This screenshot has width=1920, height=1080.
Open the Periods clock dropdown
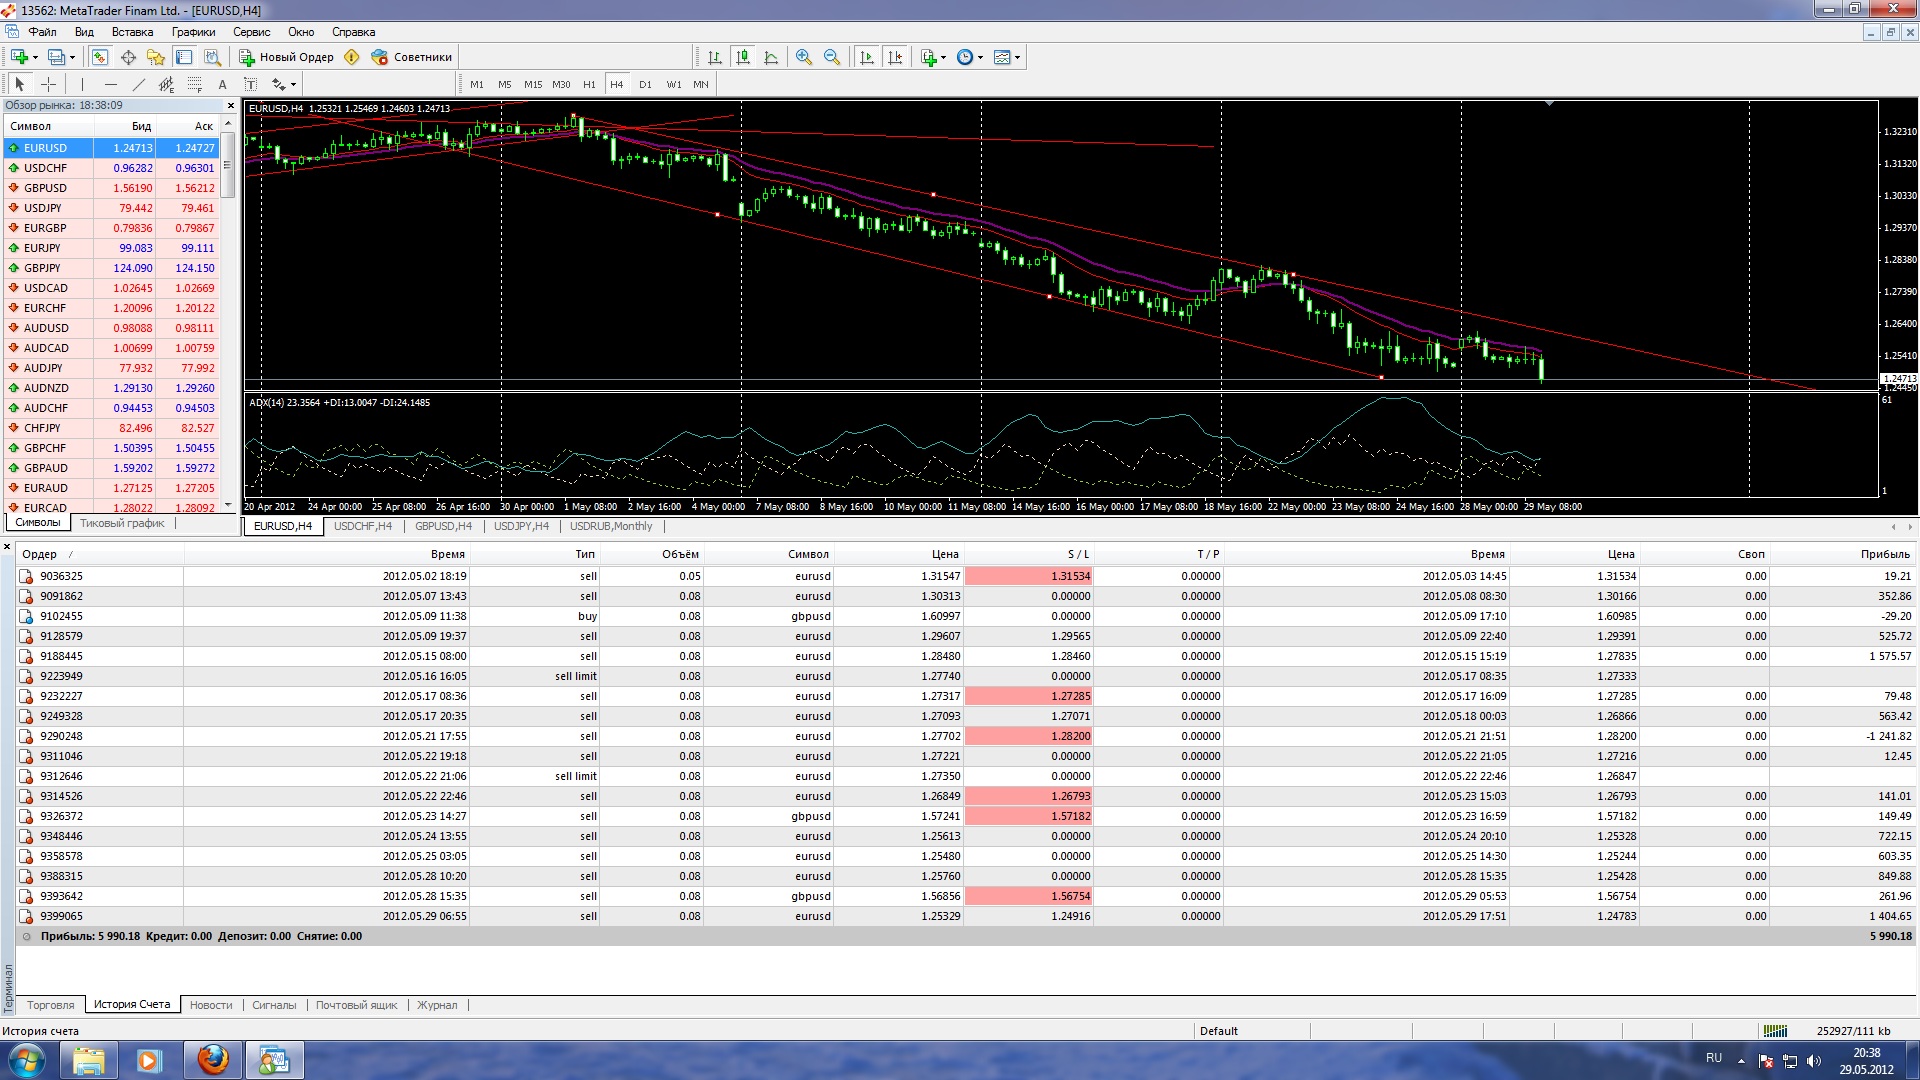pyautogui.click(x=969, y=57)
